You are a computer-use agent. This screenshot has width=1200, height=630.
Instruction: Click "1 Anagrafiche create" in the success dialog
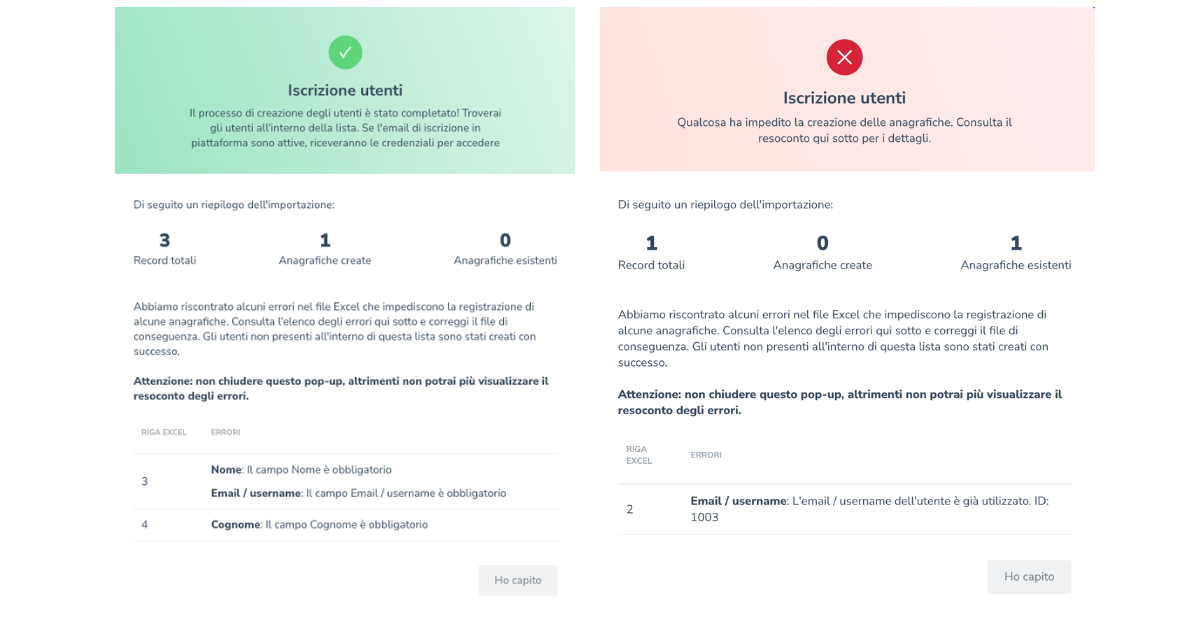point(325,249)
